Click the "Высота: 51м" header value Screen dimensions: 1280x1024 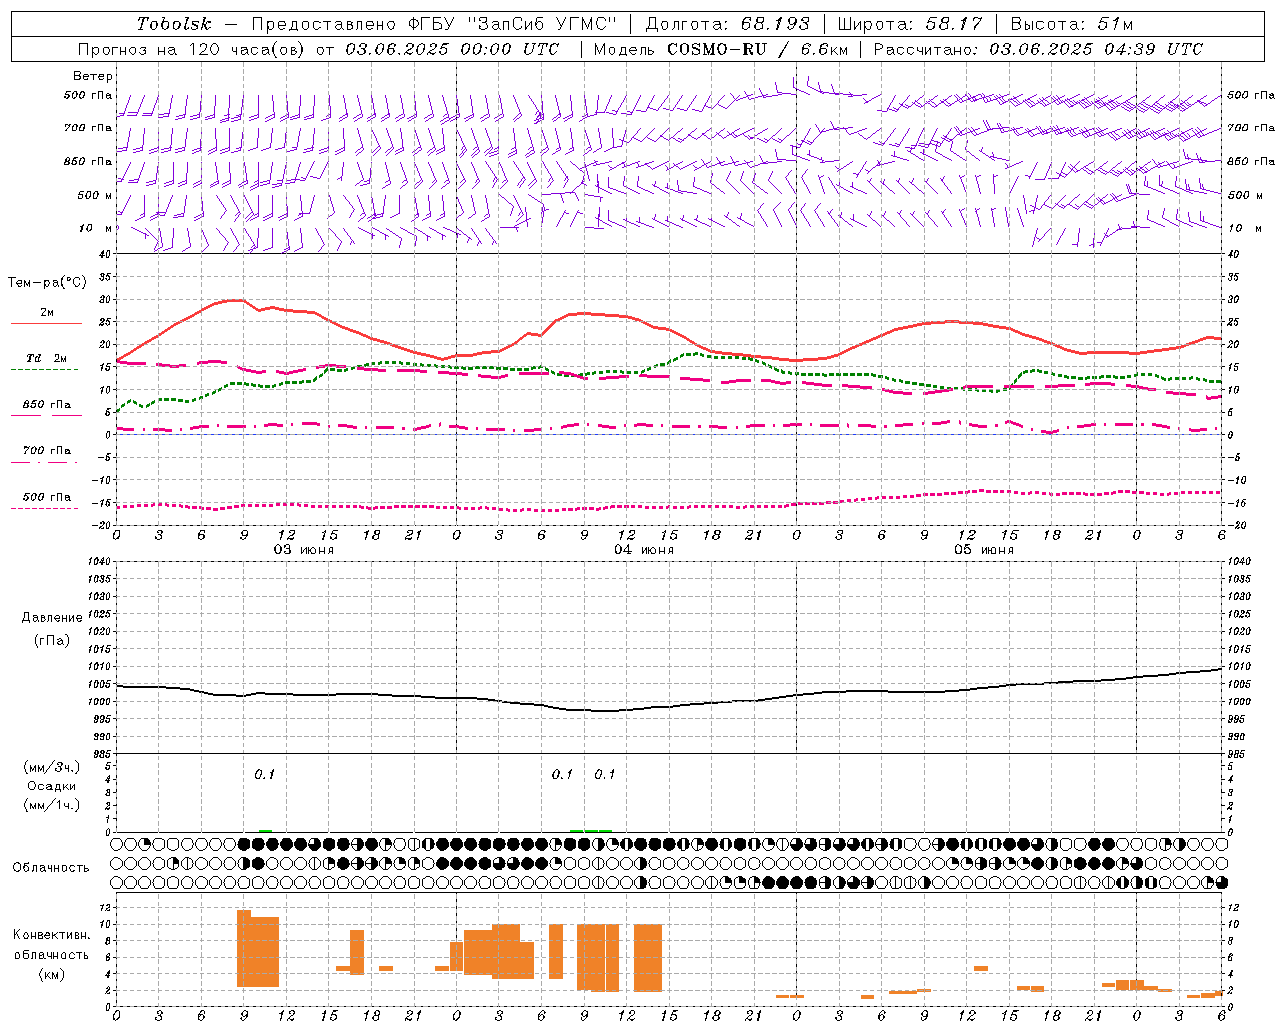(x=1072, y=24)
